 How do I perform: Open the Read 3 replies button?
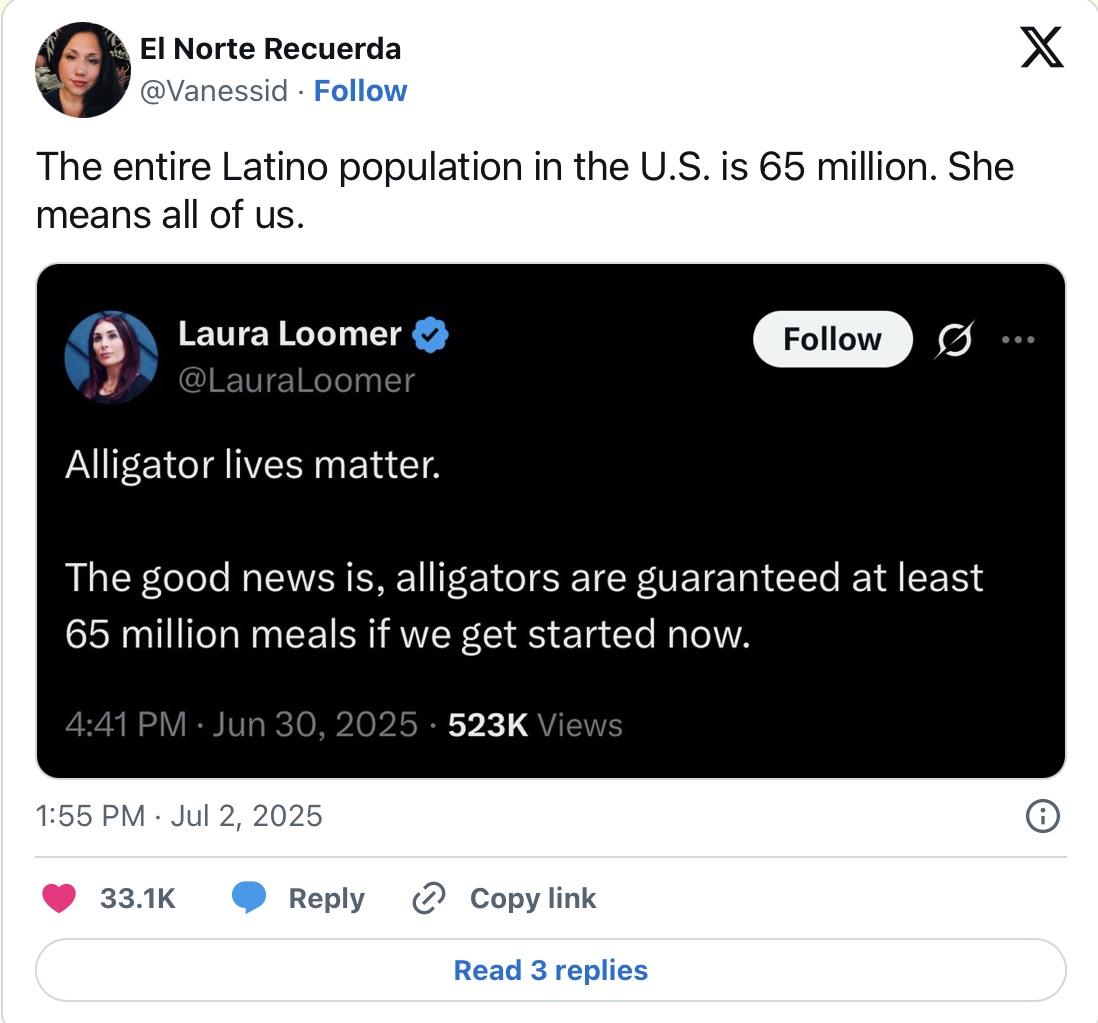pyautogui.click(x=550, y=970)
